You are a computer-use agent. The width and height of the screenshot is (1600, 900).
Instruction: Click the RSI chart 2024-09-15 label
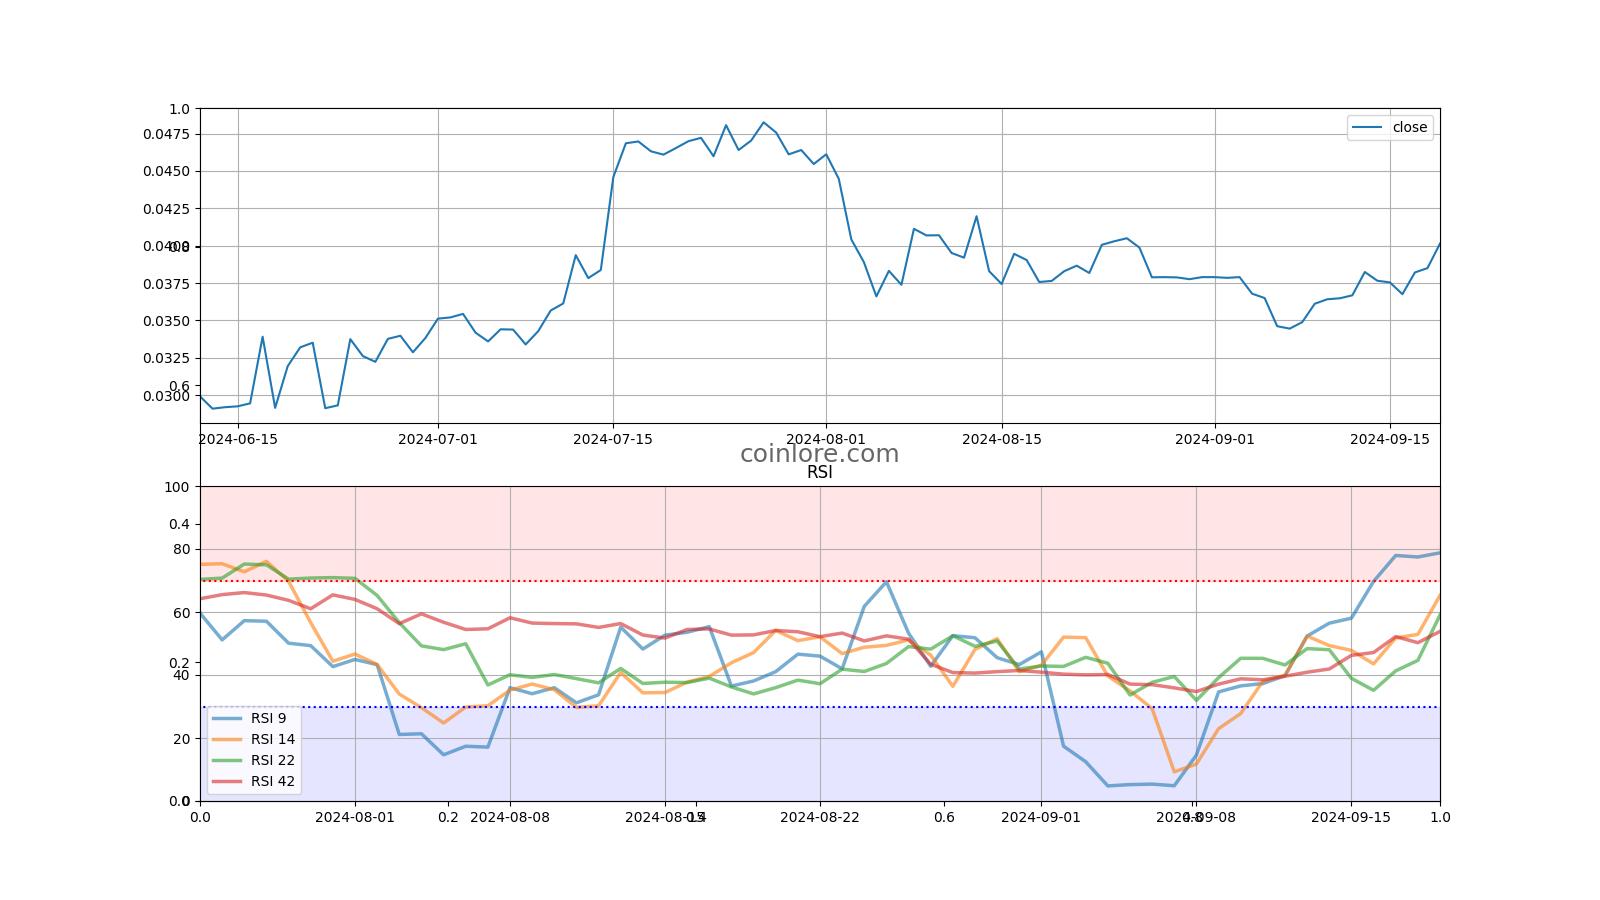[x=1351, y=817]
